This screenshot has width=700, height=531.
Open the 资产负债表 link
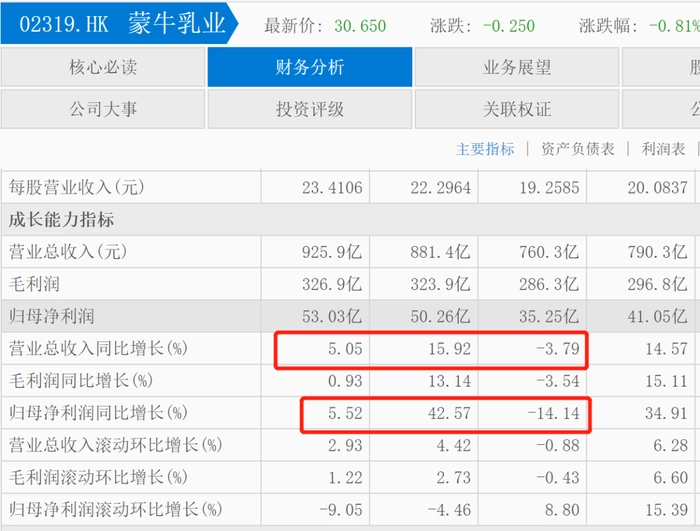coord(577,149)
